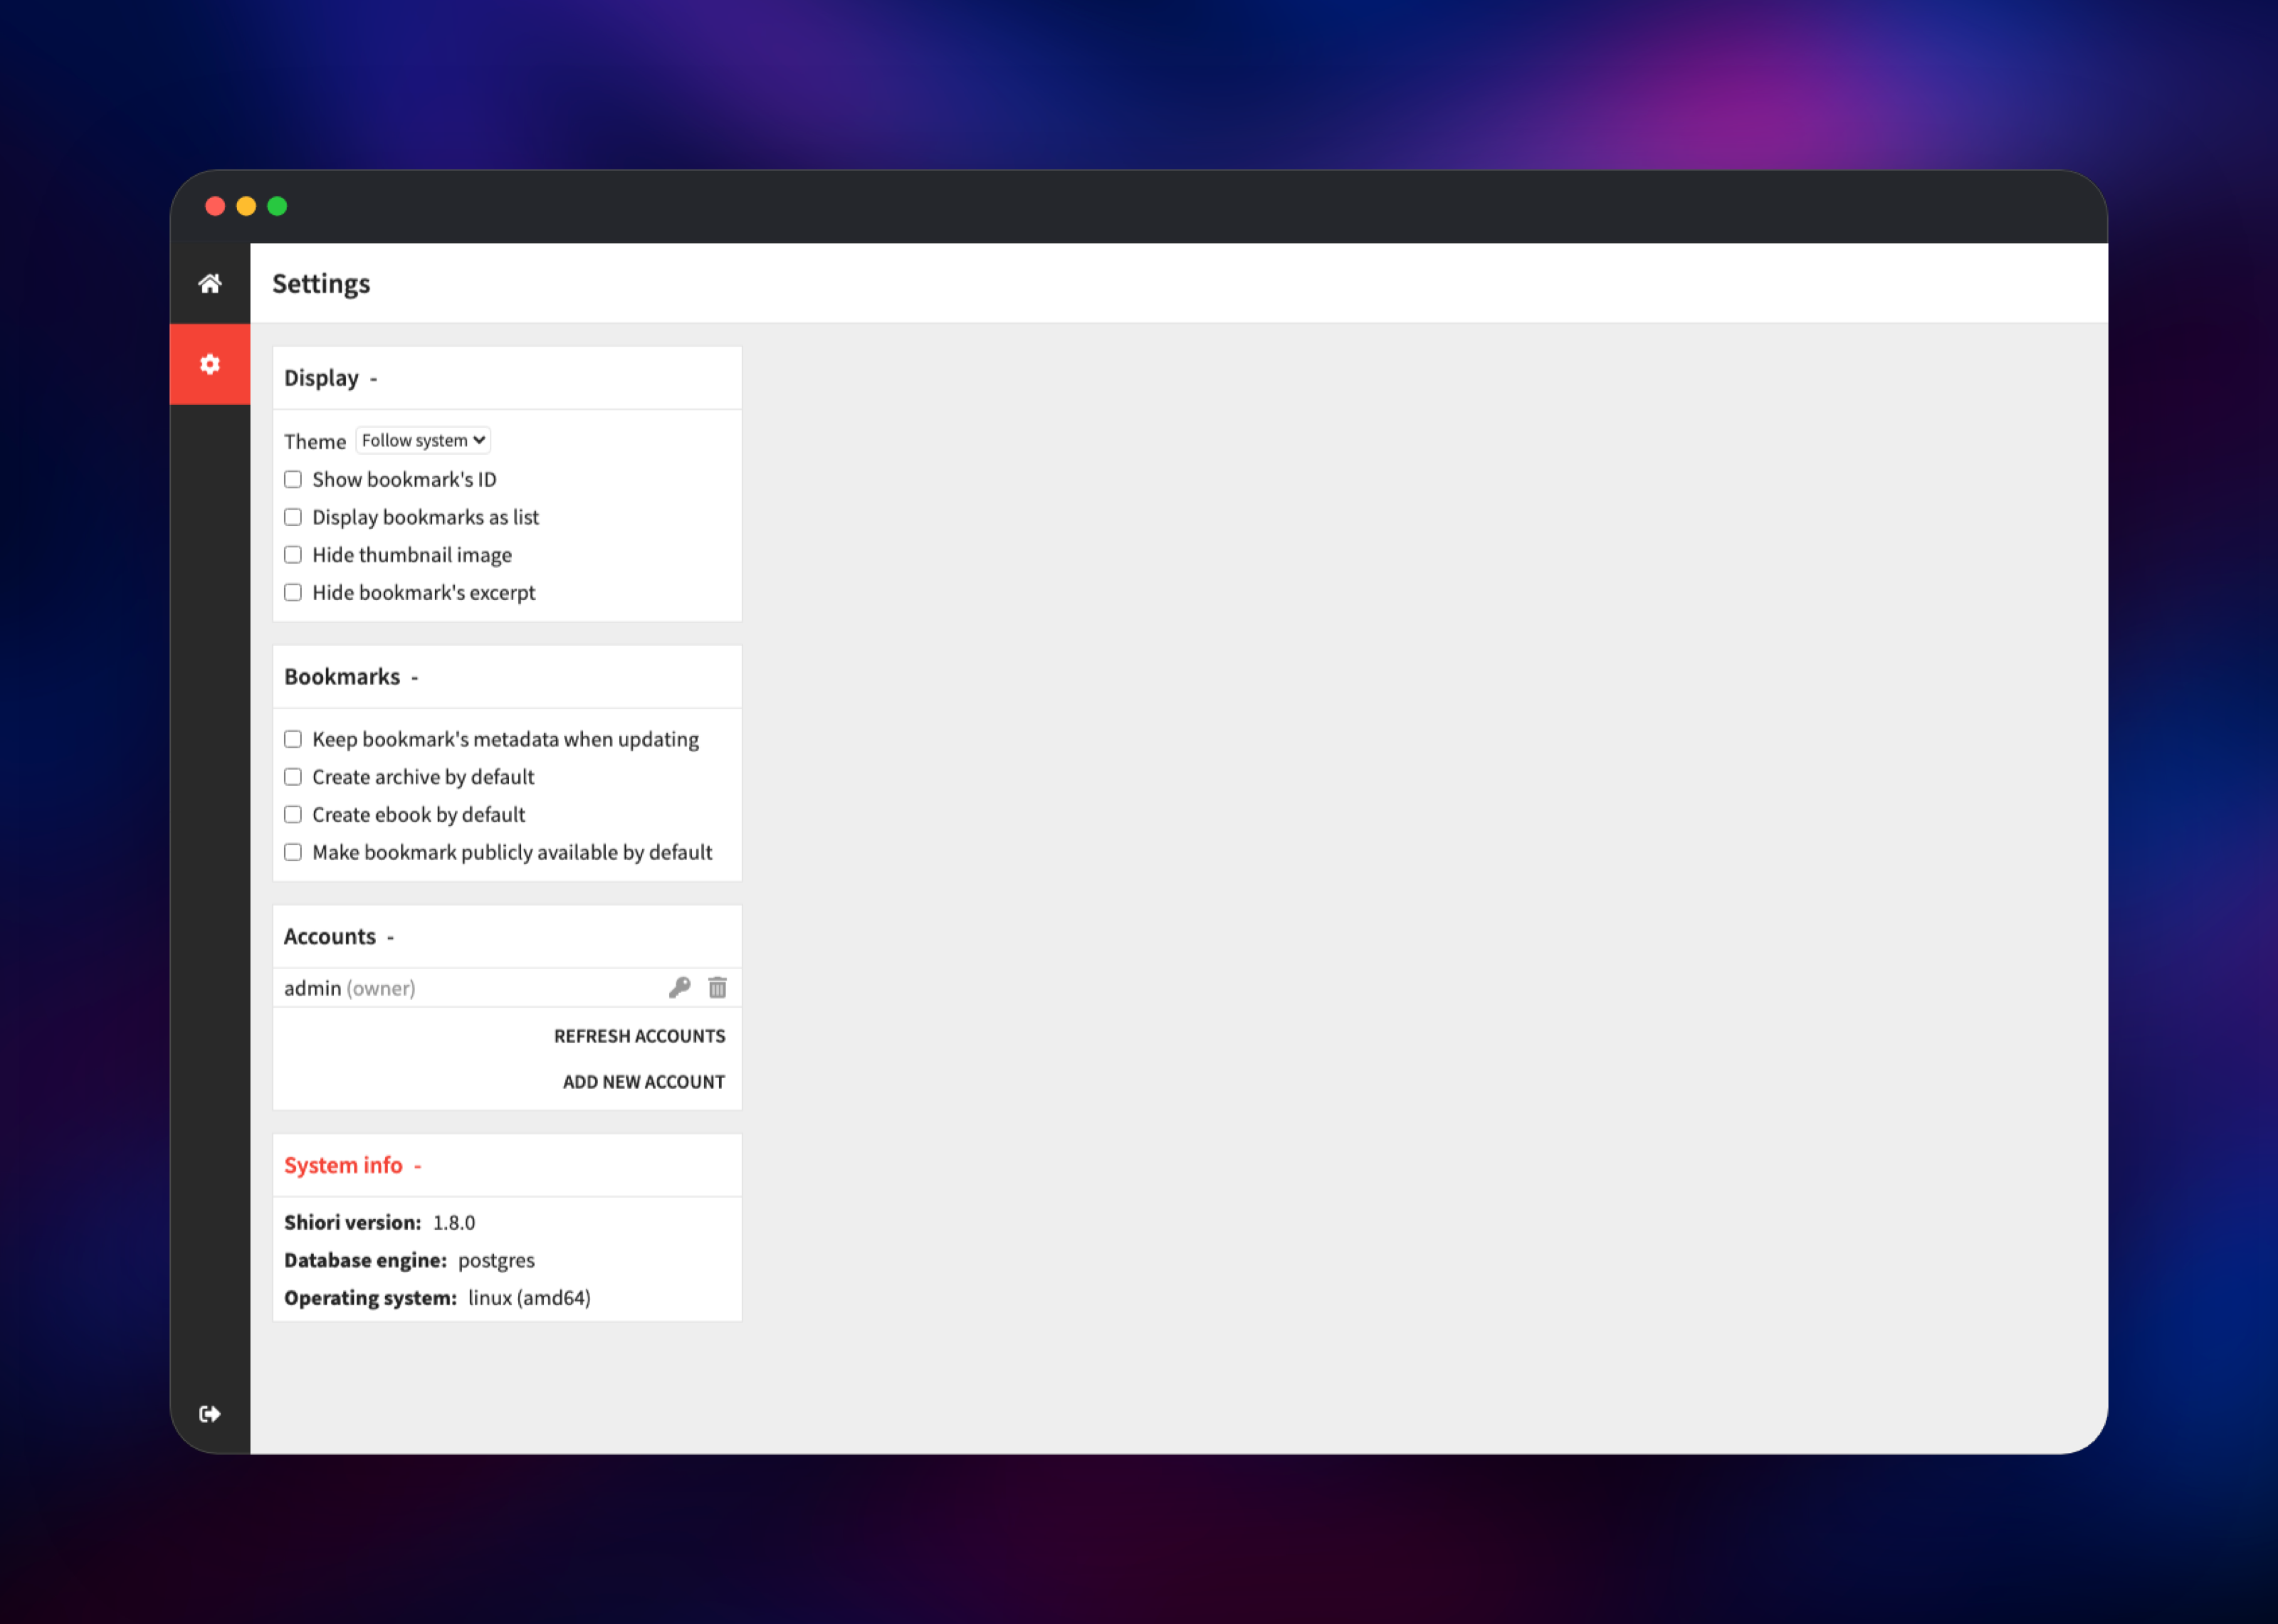
Task: Close the window with red button
Action: 215,207
